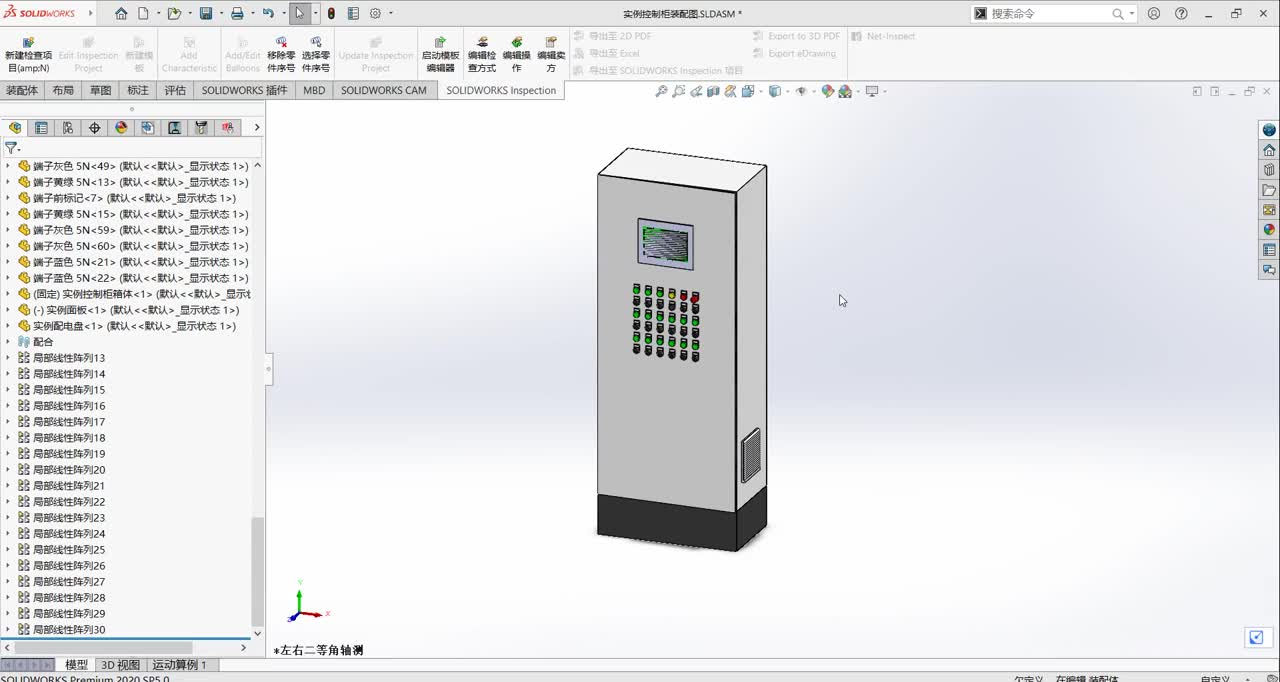
Task: Switch to the MBD tab
Action: 314,90
